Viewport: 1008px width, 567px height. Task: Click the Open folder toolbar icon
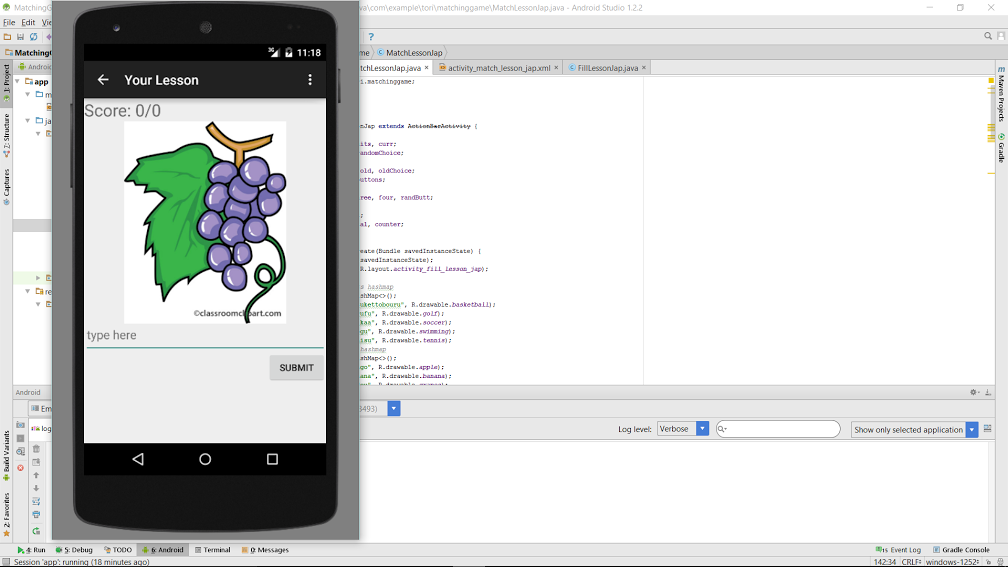(x=7, y=37)
